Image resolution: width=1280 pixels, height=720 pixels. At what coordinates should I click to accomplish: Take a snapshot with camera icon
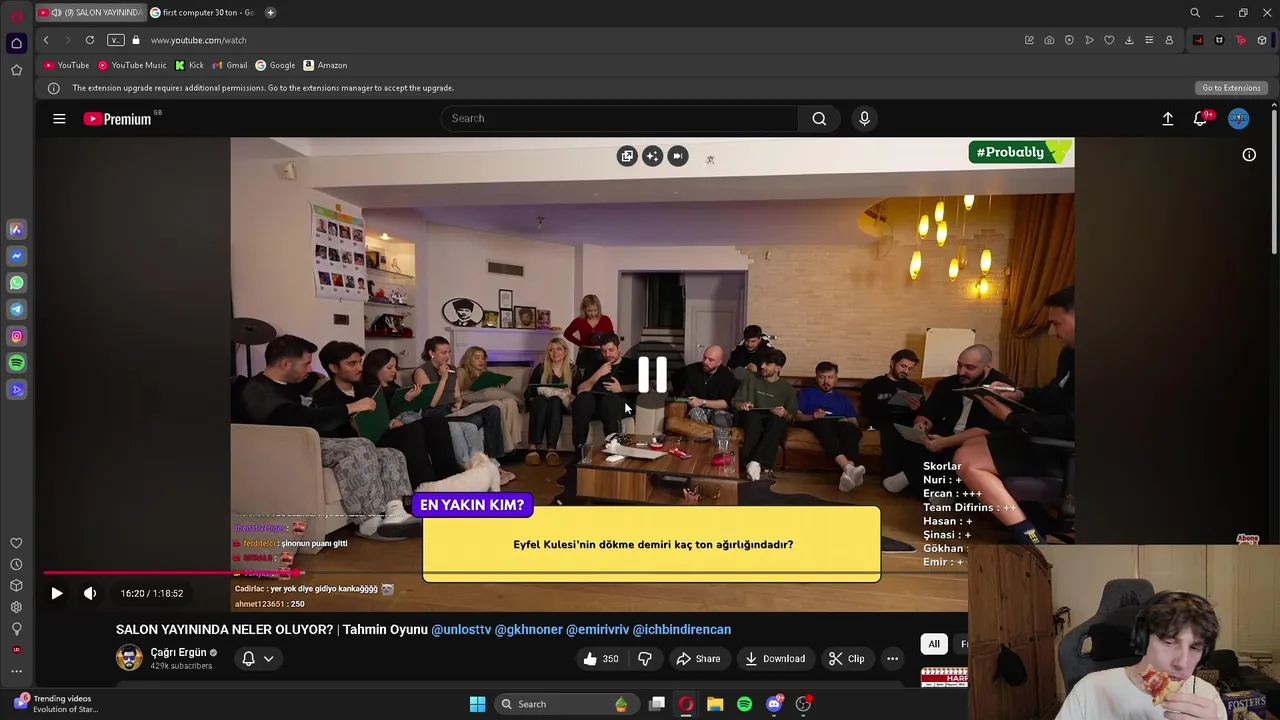click(1049, 40)
